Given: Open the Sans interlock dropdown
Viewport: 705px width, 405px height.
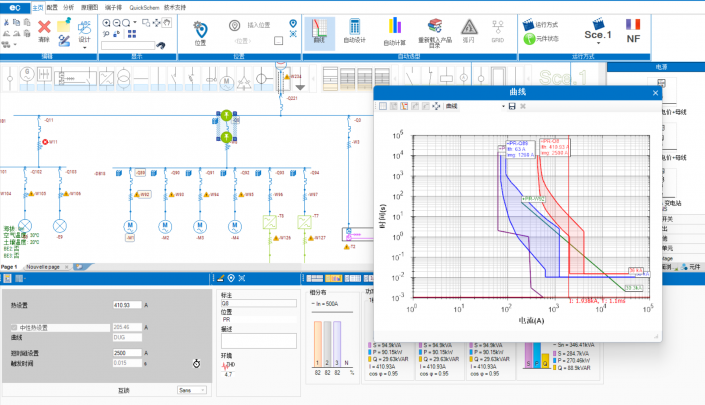Looking at the screenshot, I should (x=192, y=390).
